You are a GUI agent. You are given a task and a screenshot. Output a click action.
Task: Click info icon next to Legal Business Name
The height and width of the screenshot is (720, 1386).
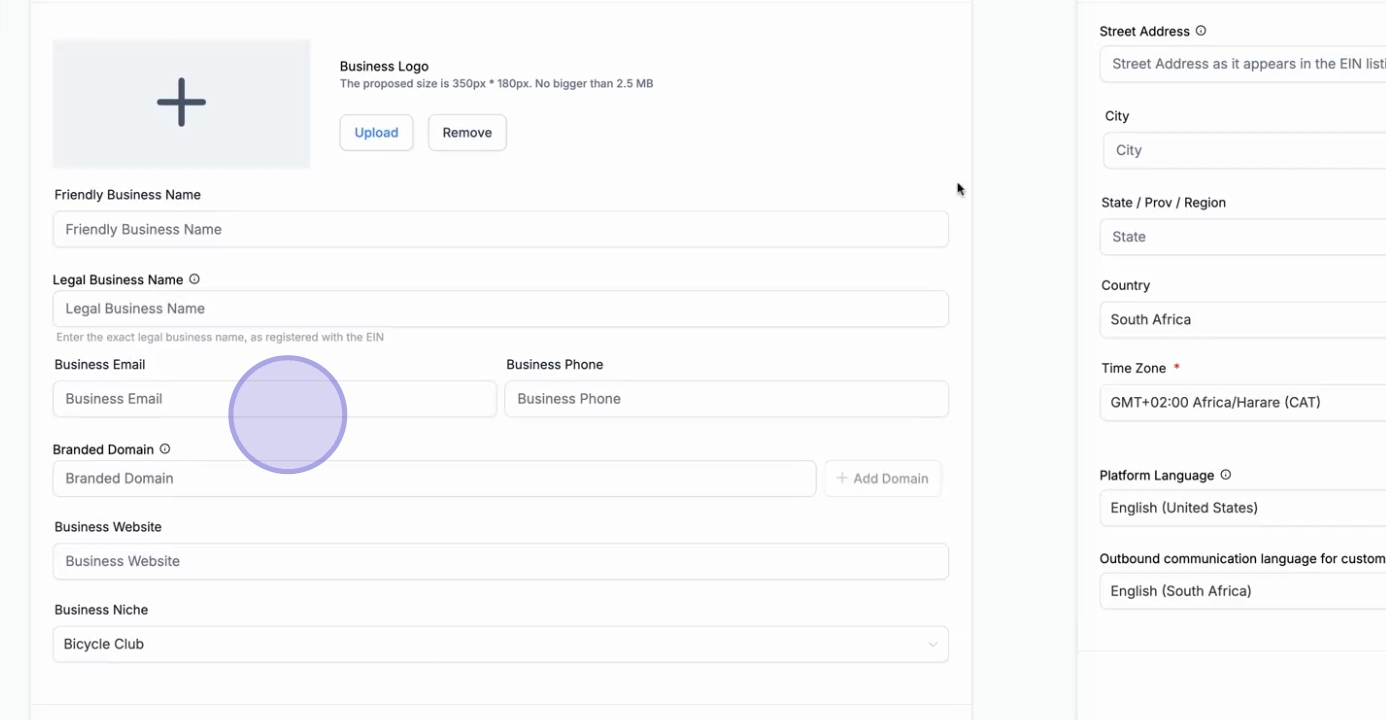point(195,280)
